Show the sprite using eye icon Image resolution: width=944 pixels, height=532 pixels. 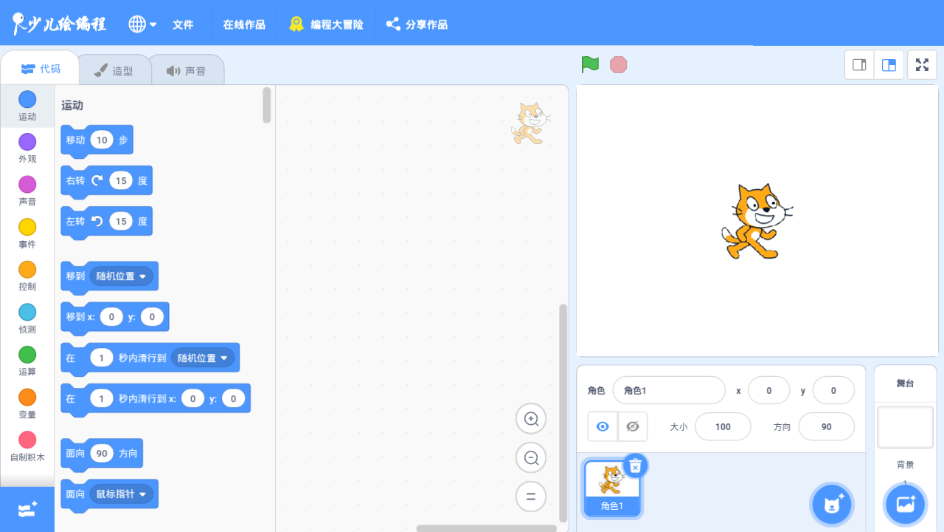pyautogui.click(x=602, y=426)
